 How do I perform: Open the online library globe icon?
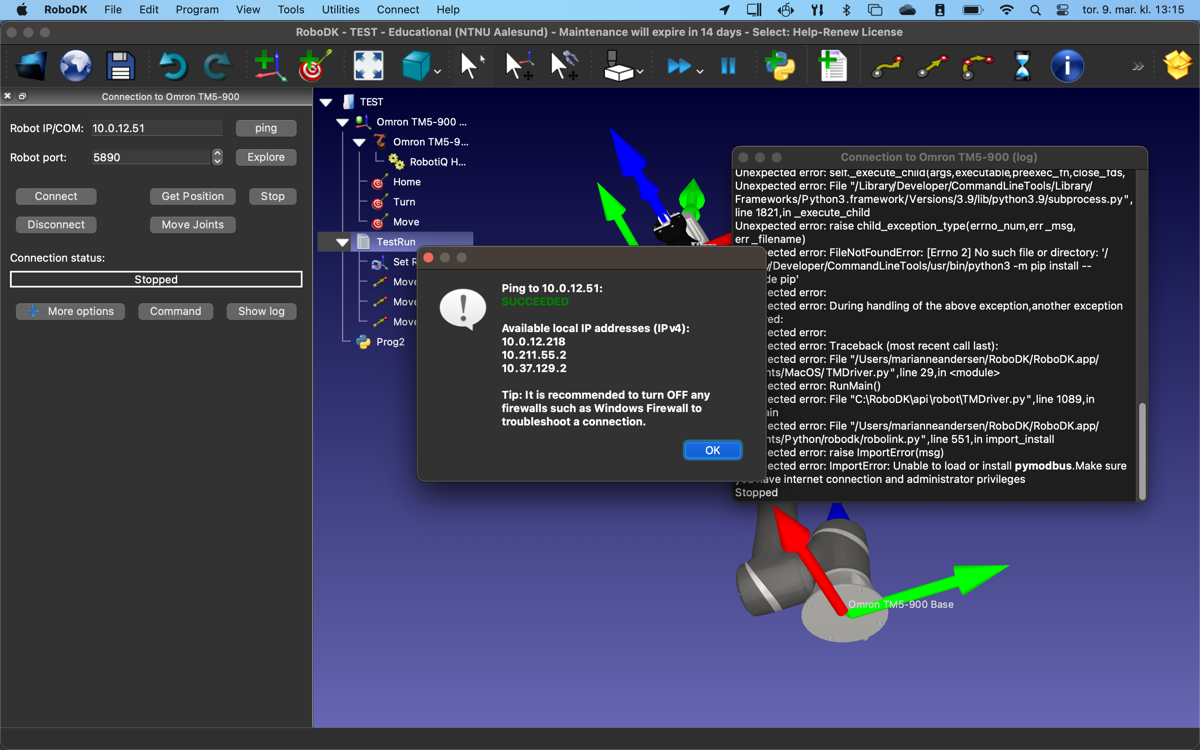pyautogui.click(x=76, y=67)
